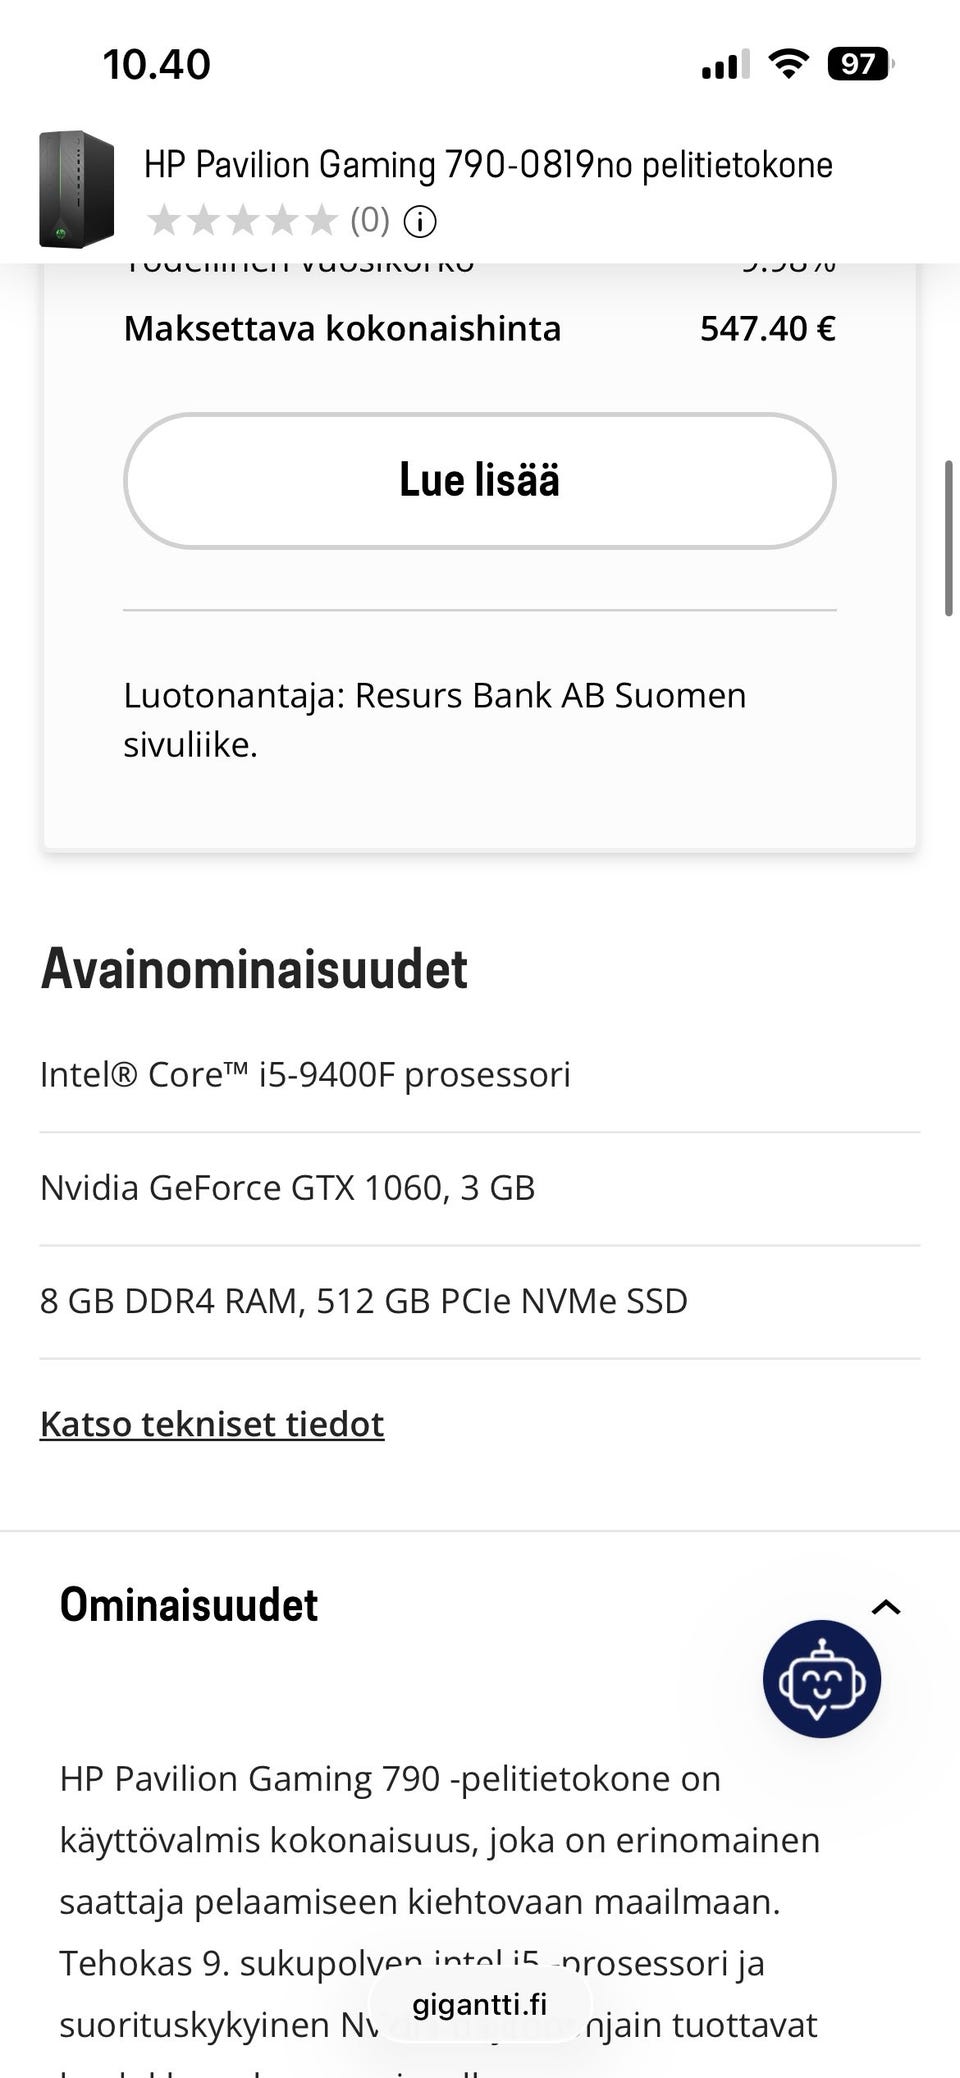Tap the gigantti.fi address pill
960x2078 pixels.
pos(480,2004)
